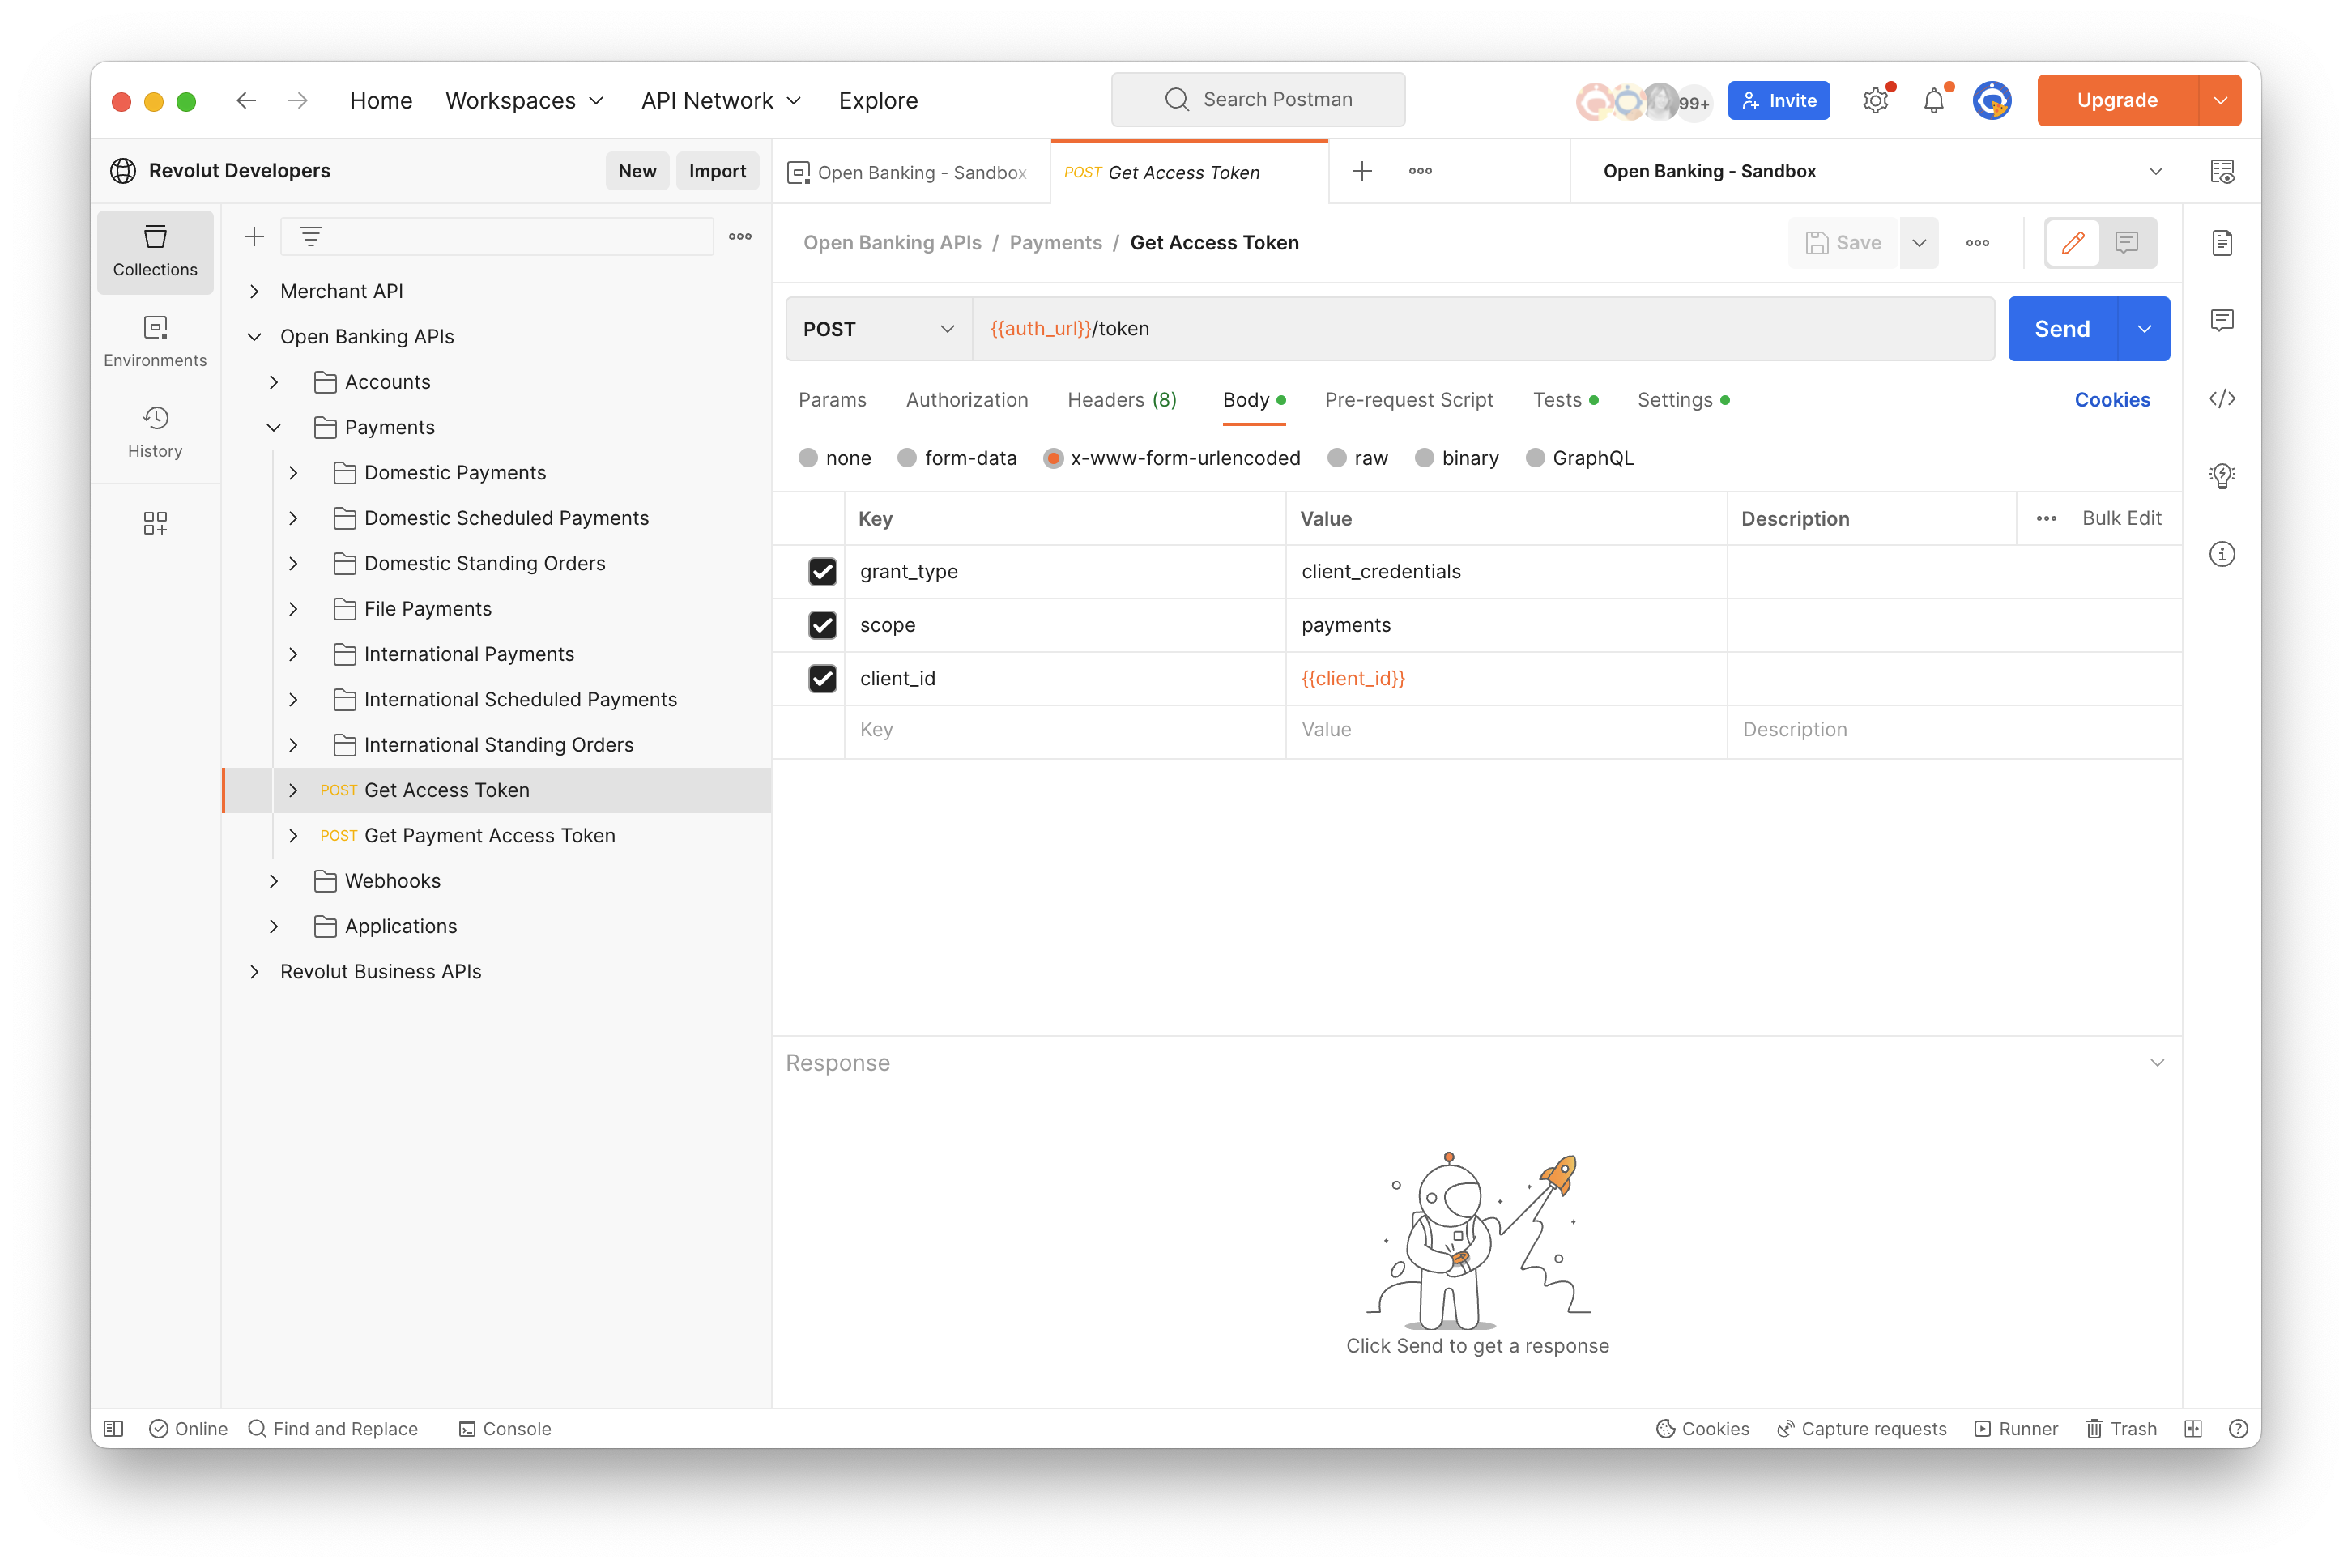Image resolution: width=2352 pixels, height=1568 pixels.
Task: Switch to comment mode icon
Action: coord(2126,243)
